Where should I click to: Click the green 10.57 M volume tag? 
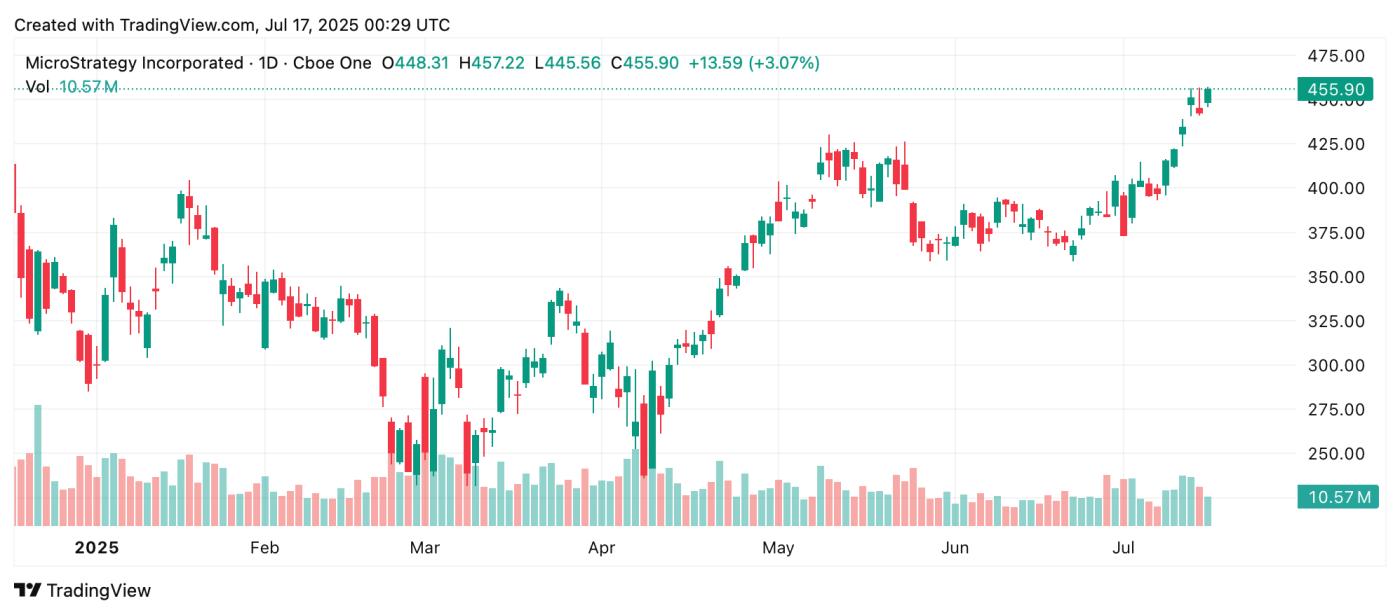pos(1335,496)
